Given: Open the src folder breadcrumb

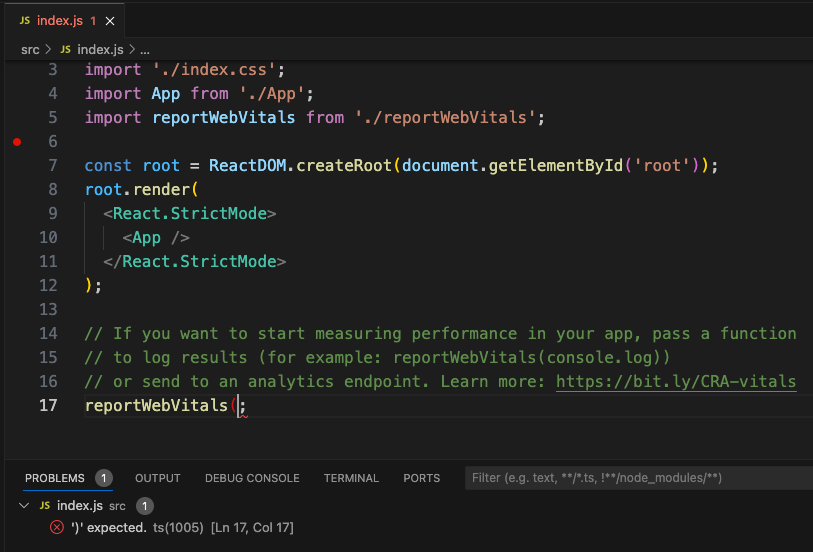Looking at the screenshot, I should (30, 49).
